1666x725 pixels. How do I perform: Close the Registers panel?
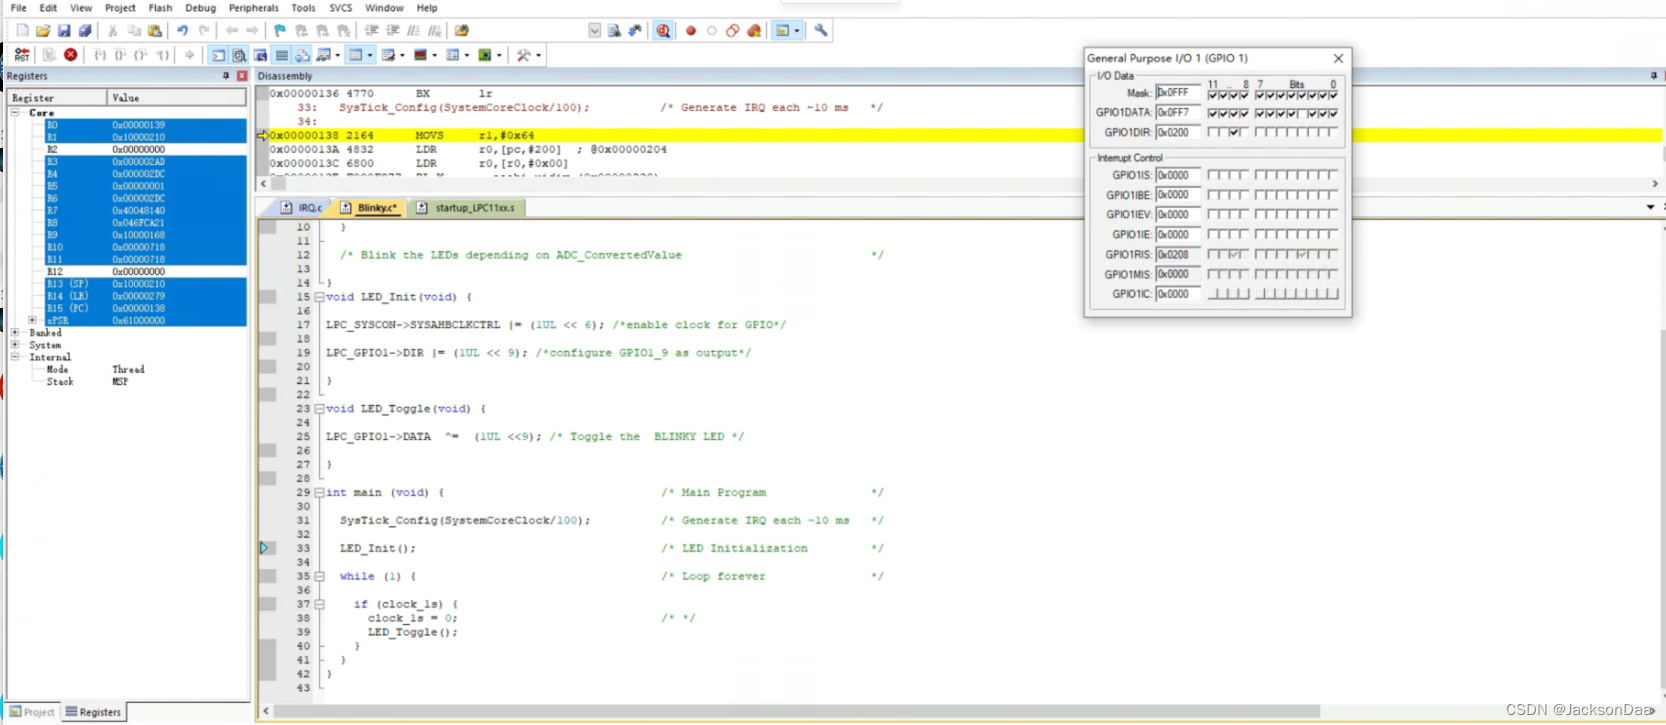(x=242, y=76)
